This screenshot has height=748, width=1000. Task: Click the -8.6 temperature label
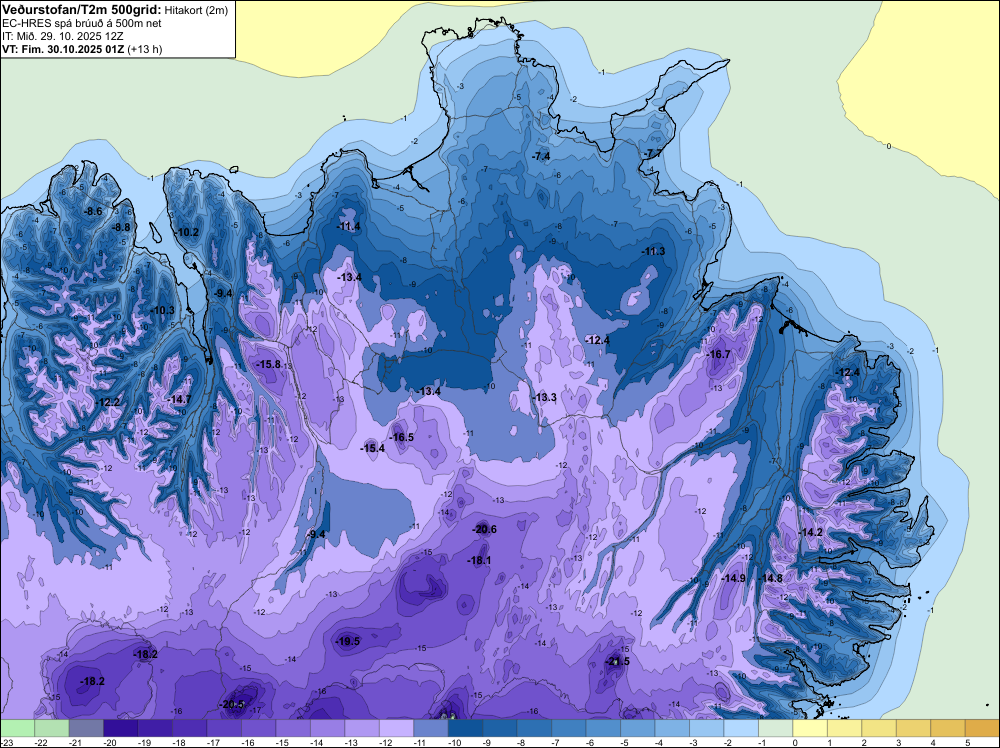pos(94,211)
